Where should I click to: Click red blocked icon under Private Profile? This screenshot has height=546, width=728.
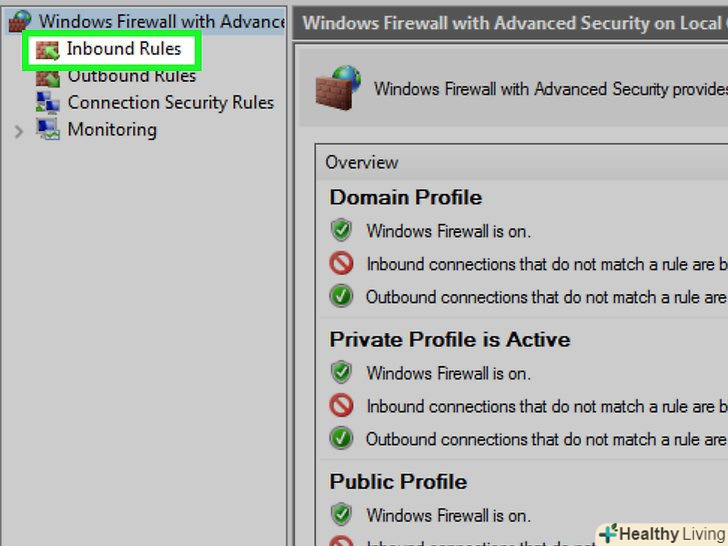pyautogui.click(x=342, y=406)
